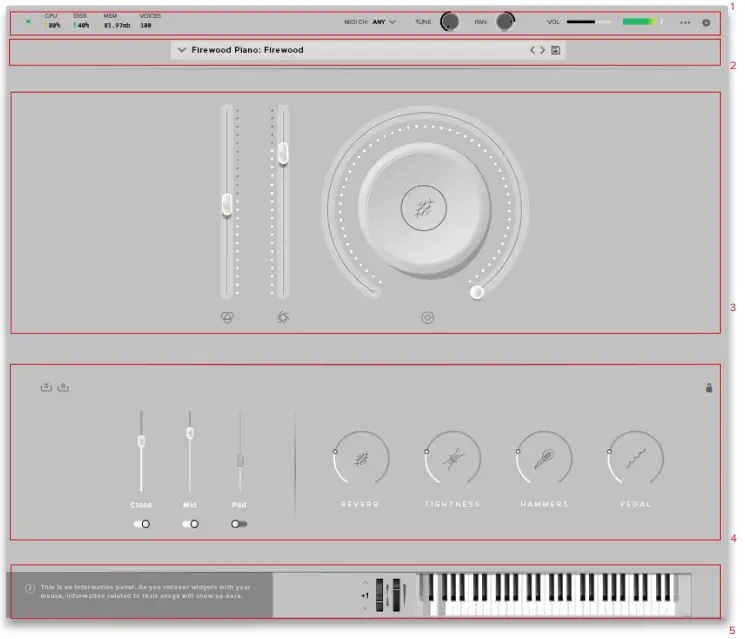Viewport: 745px width, 639px height.
Task: Click the expression icon below left slider
Action: [x=228, y=317]
